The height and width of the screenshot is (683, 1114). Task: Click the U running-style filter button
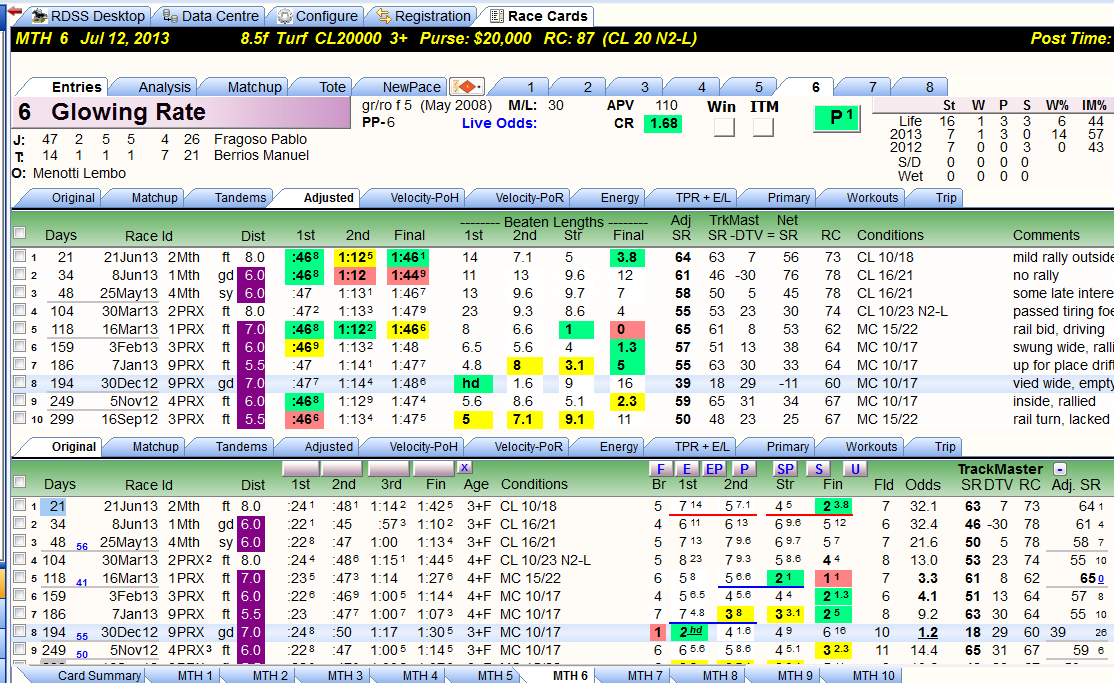click(x=855, y=468)
